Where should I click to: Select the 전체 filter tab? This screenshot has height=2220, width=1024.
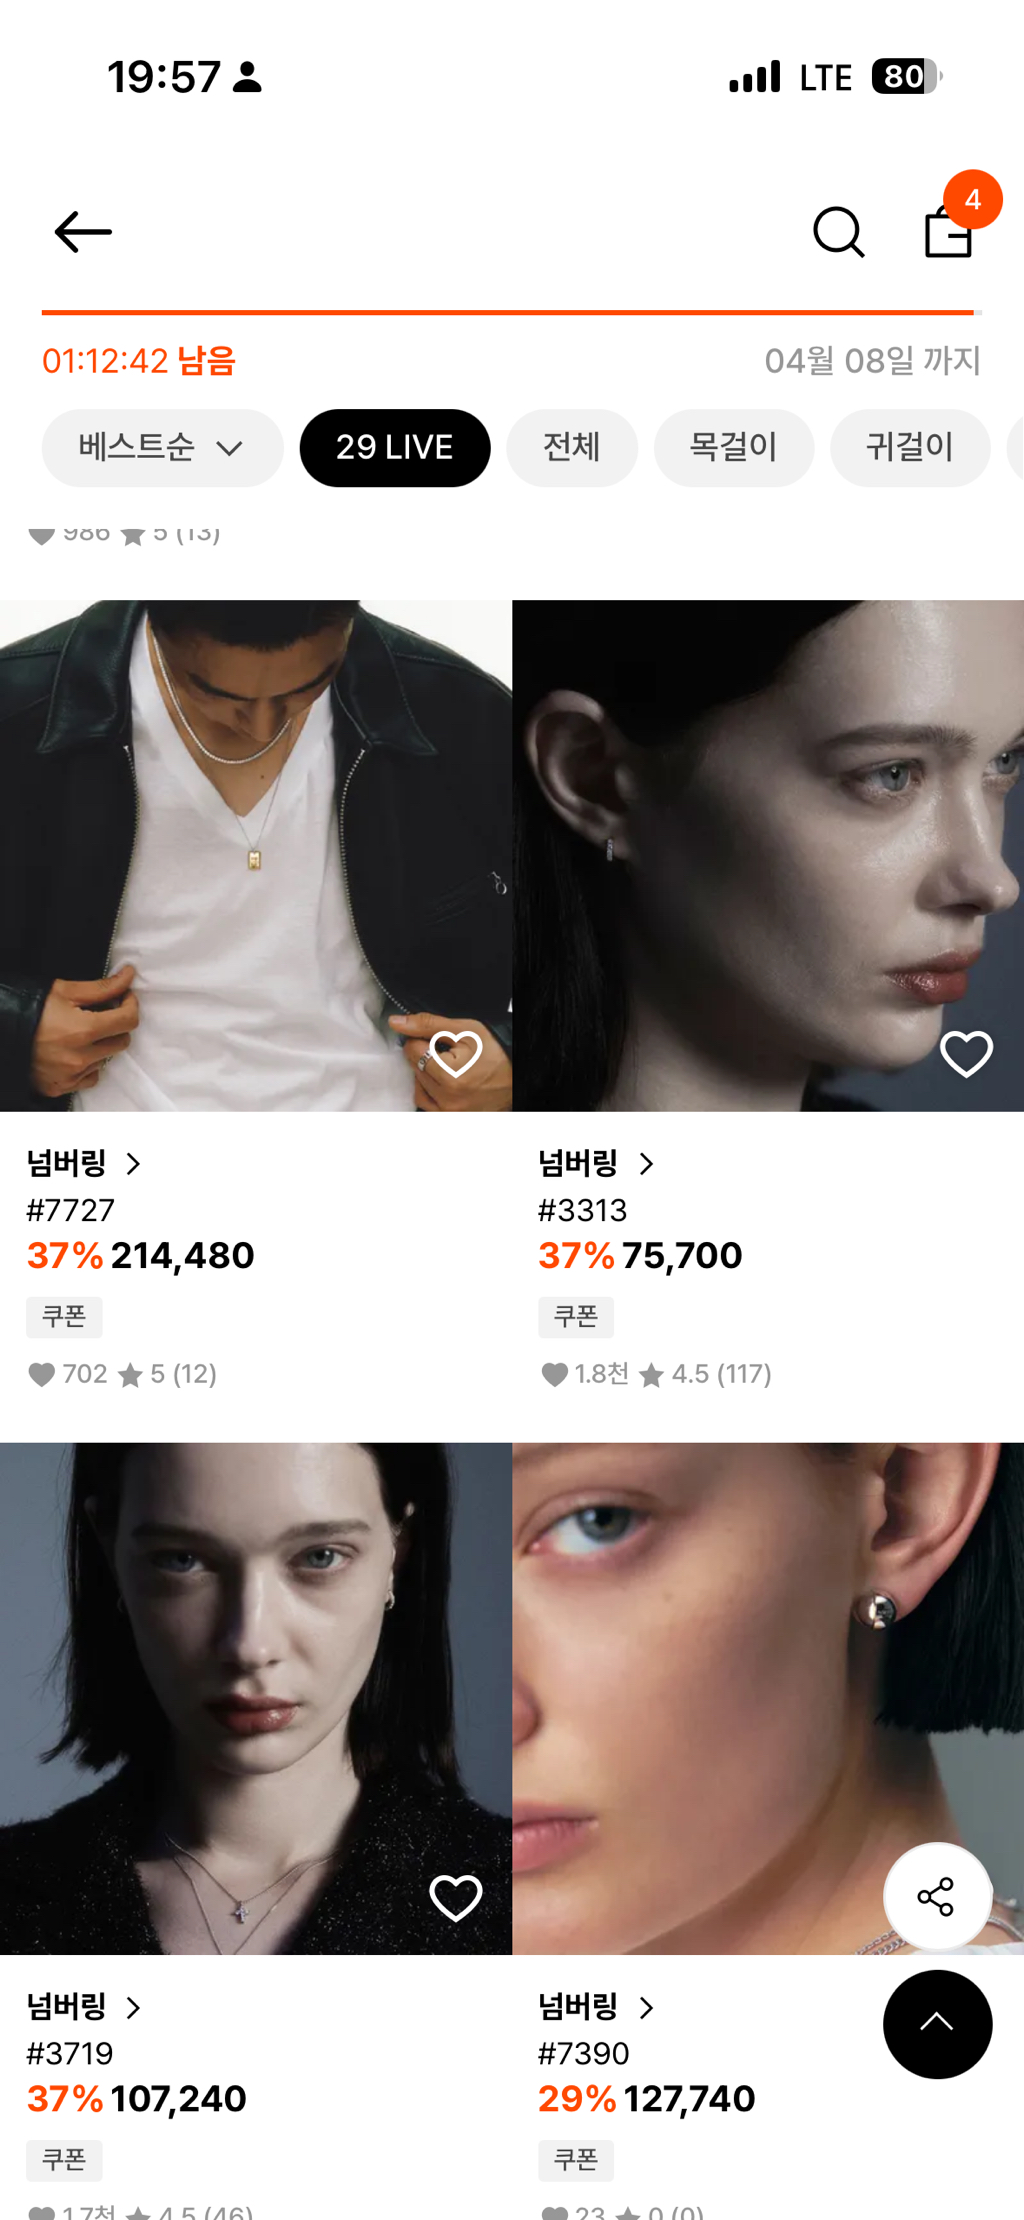572,448
